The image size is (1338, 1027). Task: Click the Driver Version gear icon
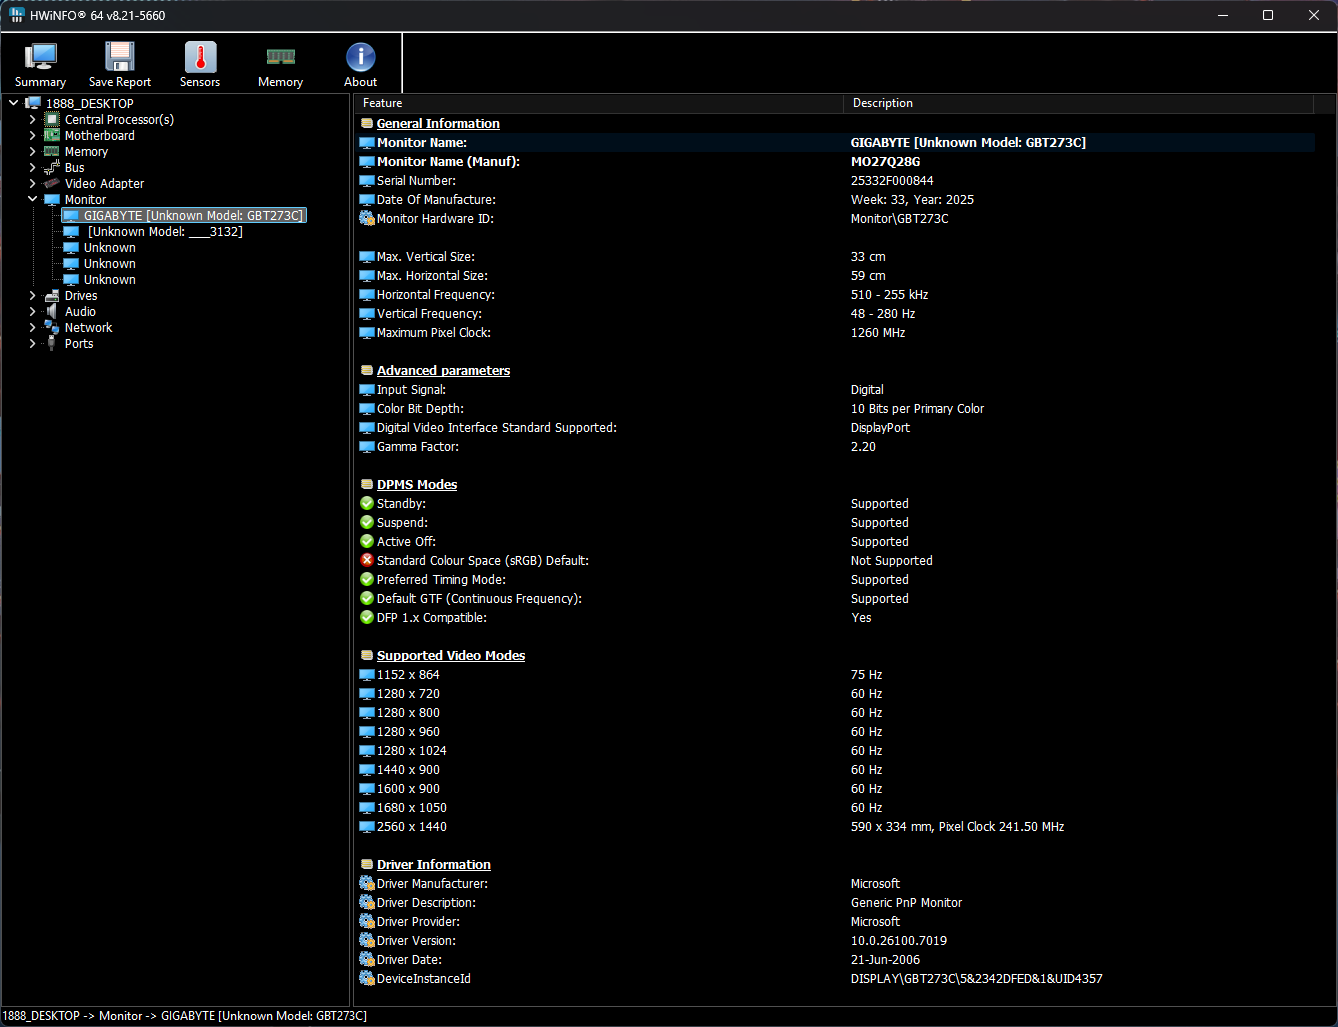[x=367, y=940]
